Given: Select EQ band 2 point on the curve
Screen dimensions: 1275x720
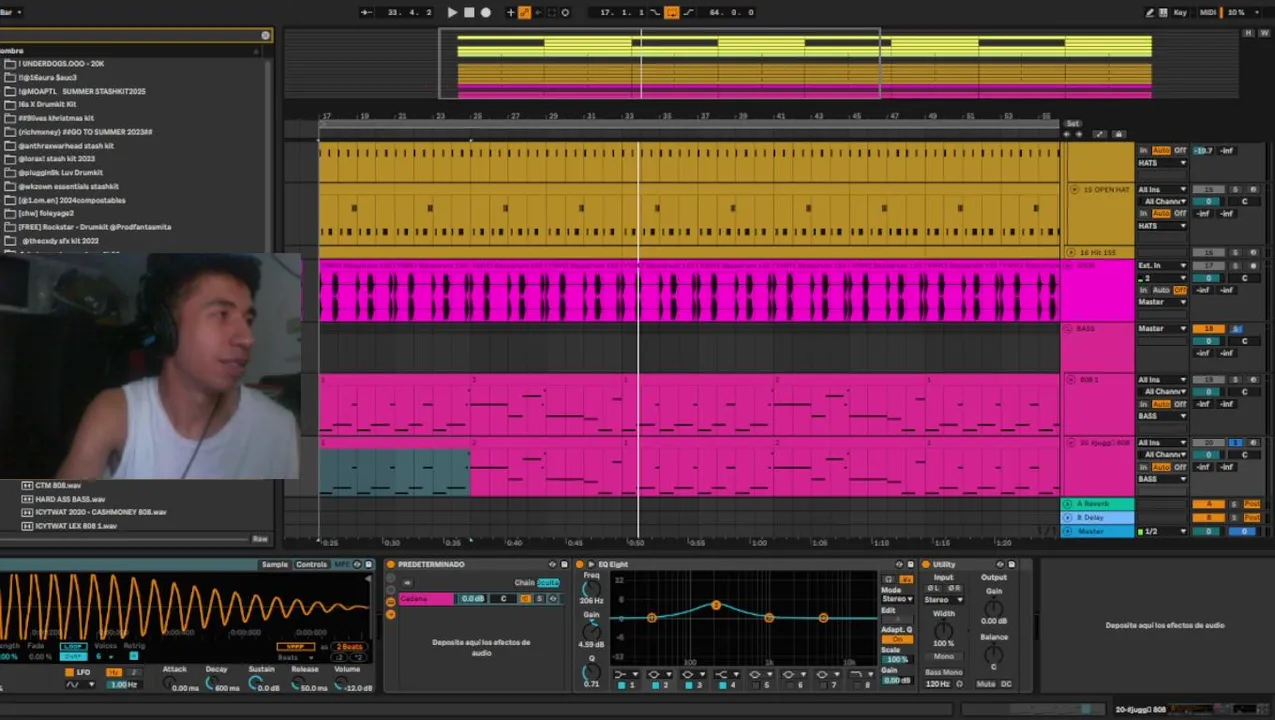Looking at the screenshot, I should tap(716, 605).
